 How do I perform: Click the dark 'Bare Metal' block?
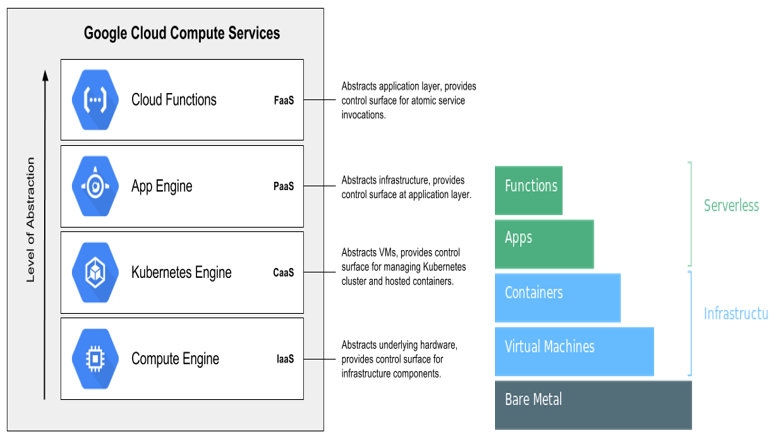[x=593, y=405]
